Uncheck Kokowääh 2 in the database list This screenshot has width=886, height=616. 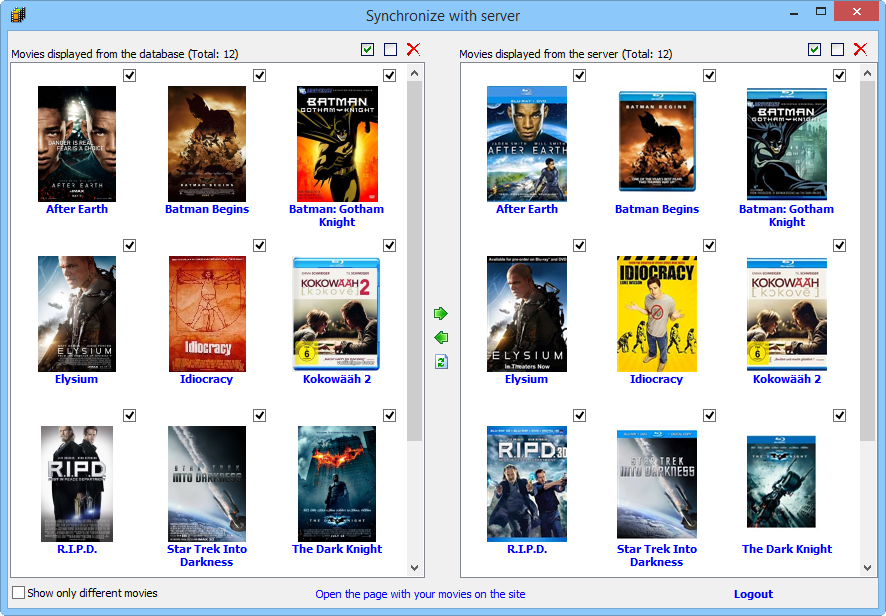pos(389,245)
